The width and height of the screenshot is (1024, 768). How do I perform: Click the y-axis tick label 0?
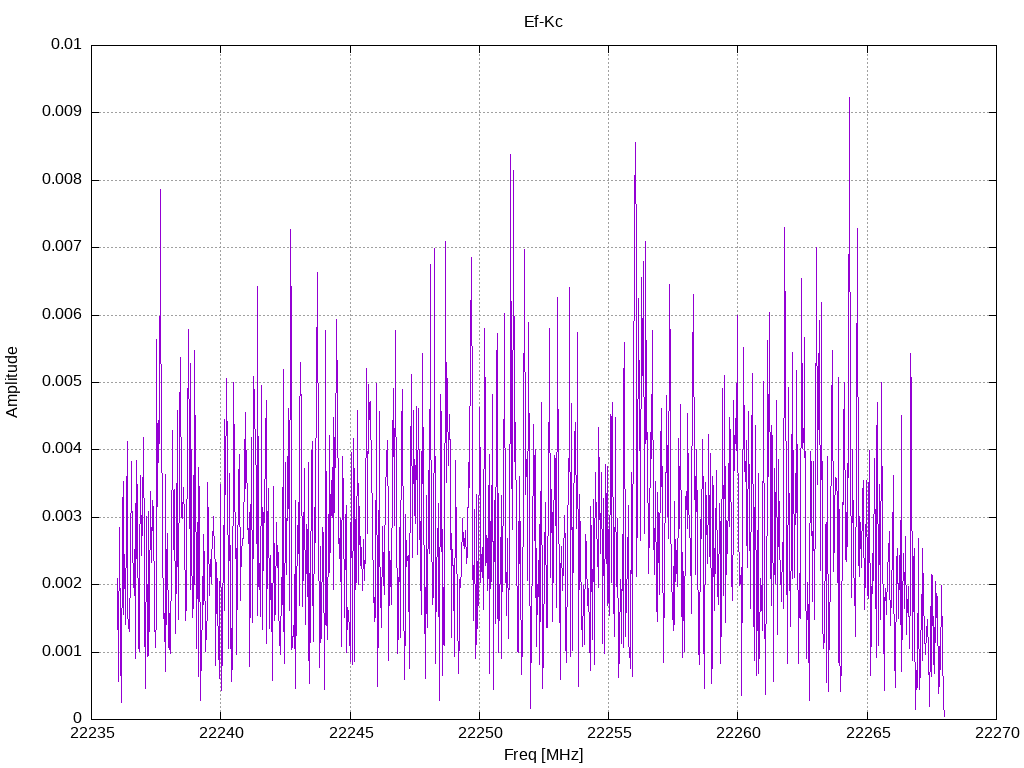pos(77,719)
